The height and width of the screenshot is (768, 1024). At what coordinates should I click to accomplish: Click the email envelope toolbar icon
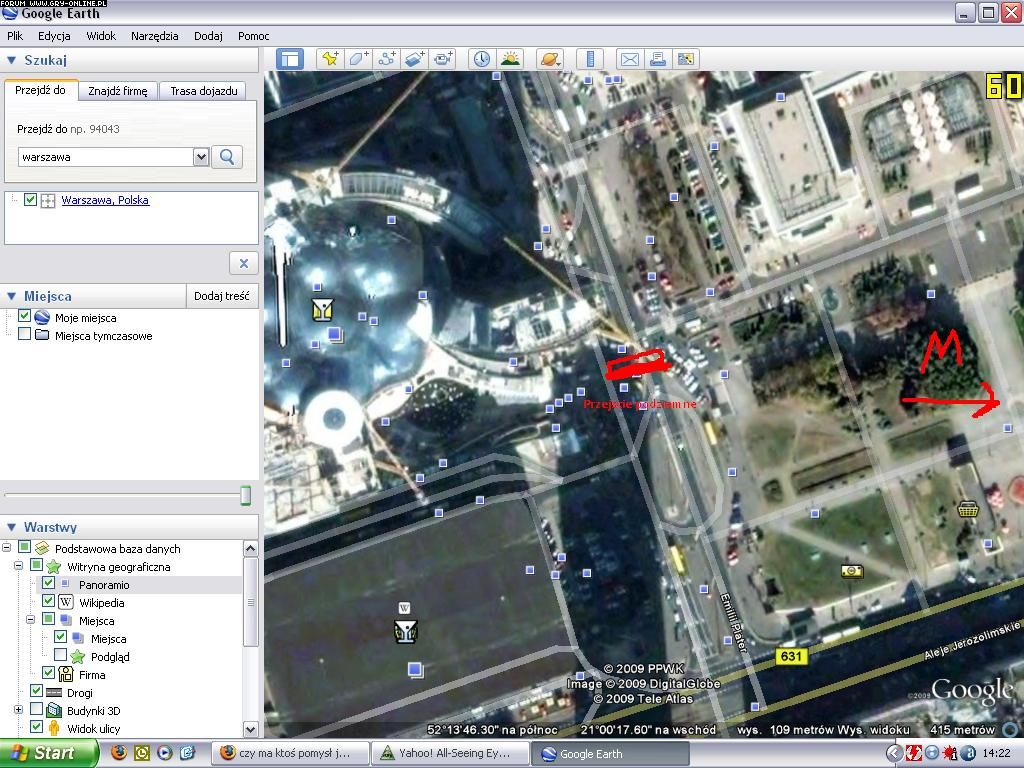630,59
